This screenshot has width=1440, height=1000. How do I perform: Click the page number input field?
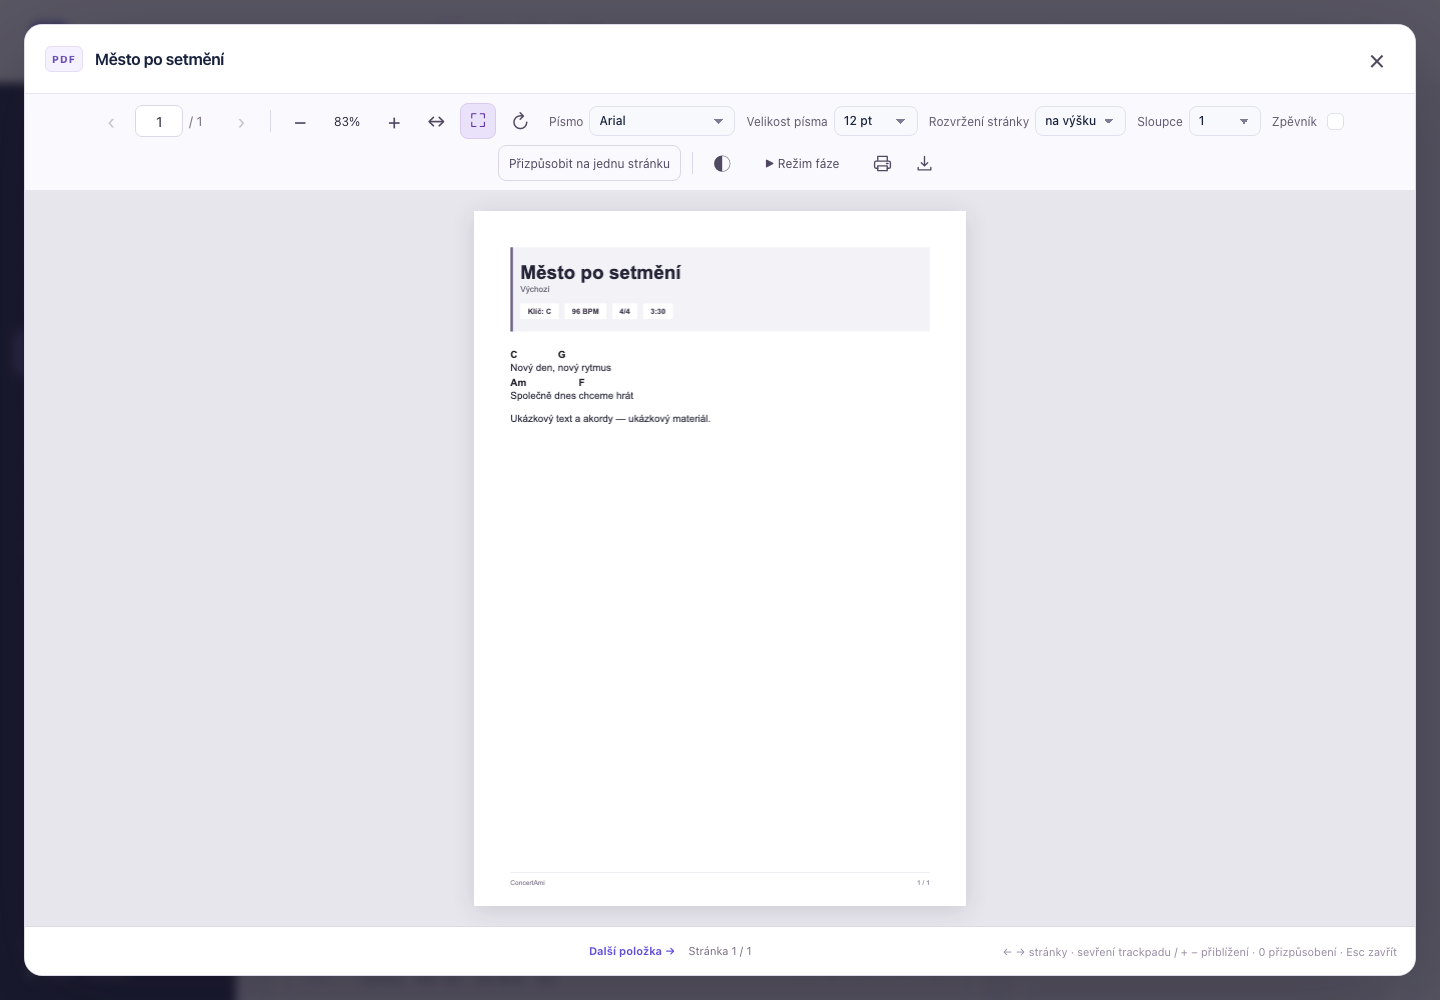[159, 121]
